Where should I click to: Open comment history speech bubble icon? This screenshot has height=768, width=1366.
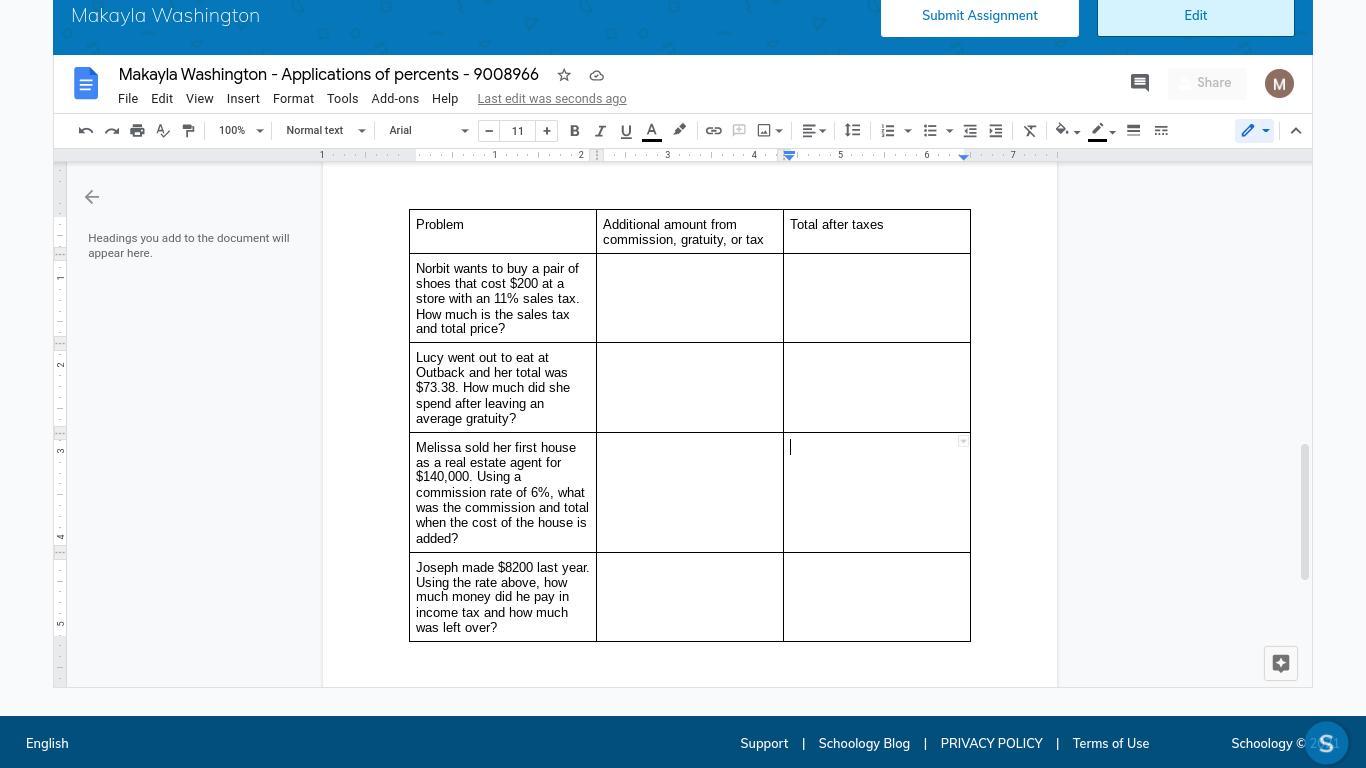click(1139, 83)
